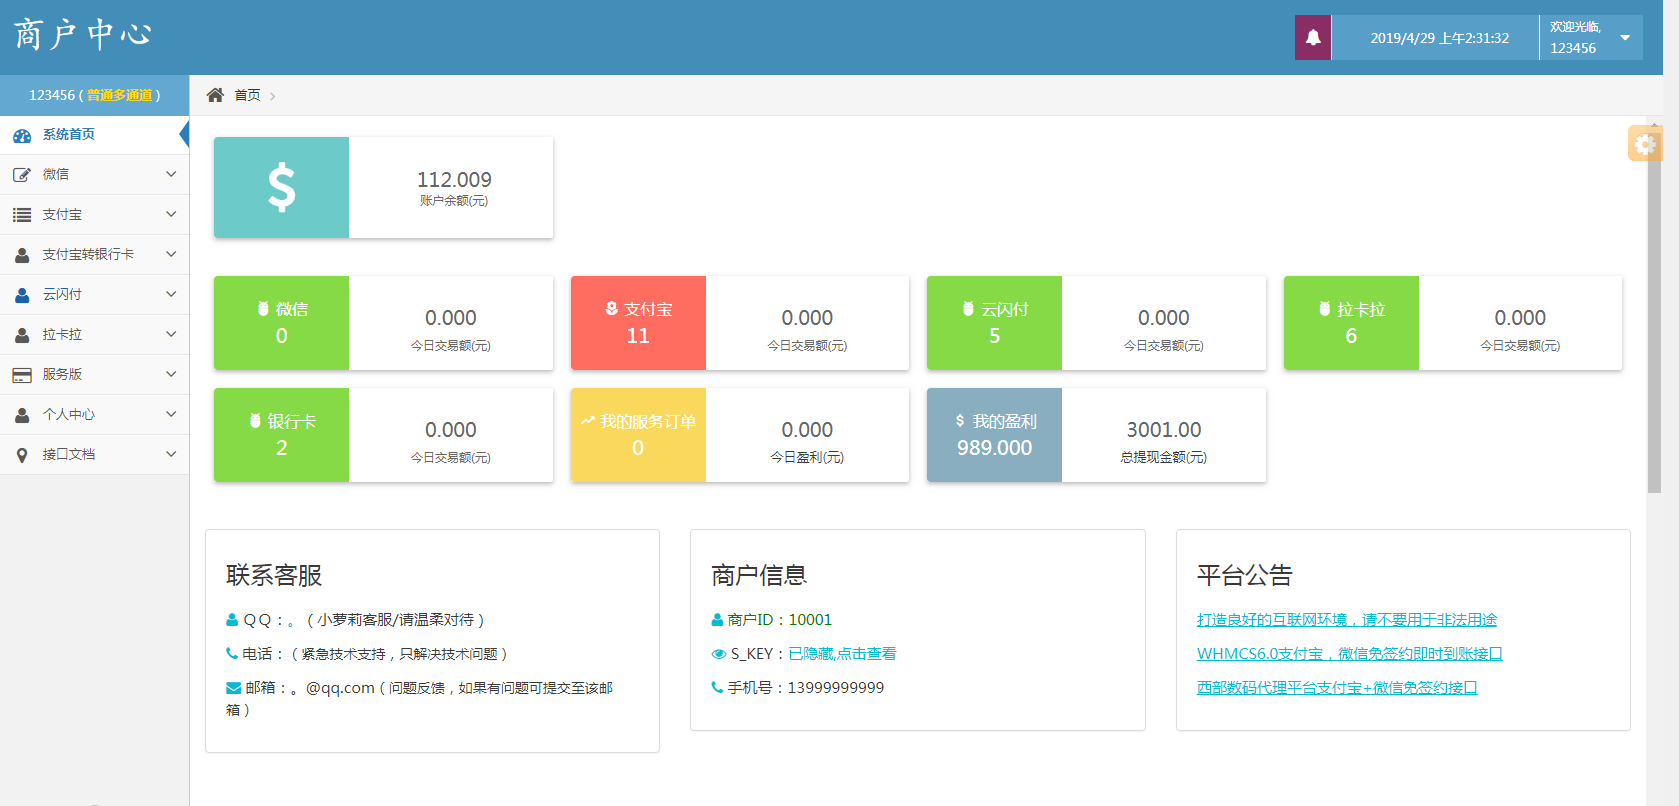The width and height of the screenshot is (1679, 806).
Task: Click the red 支付宝 stats tile
Action: [638, 323]
